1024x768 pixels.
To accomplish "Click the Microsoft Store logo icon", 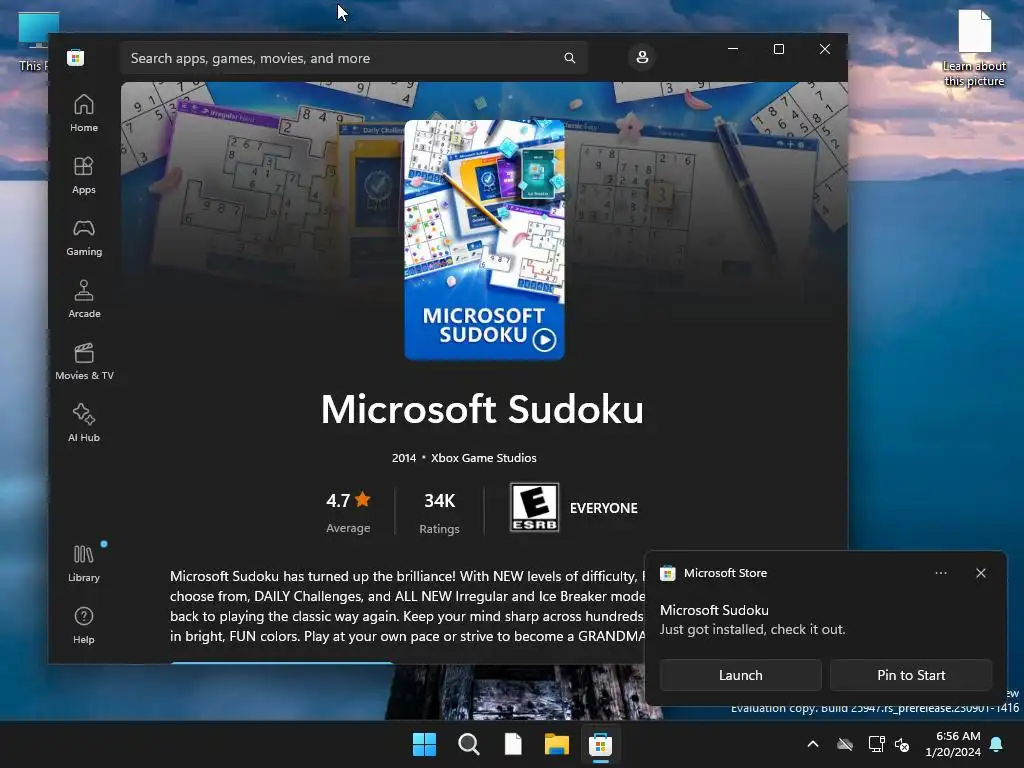I will (76, 58).
